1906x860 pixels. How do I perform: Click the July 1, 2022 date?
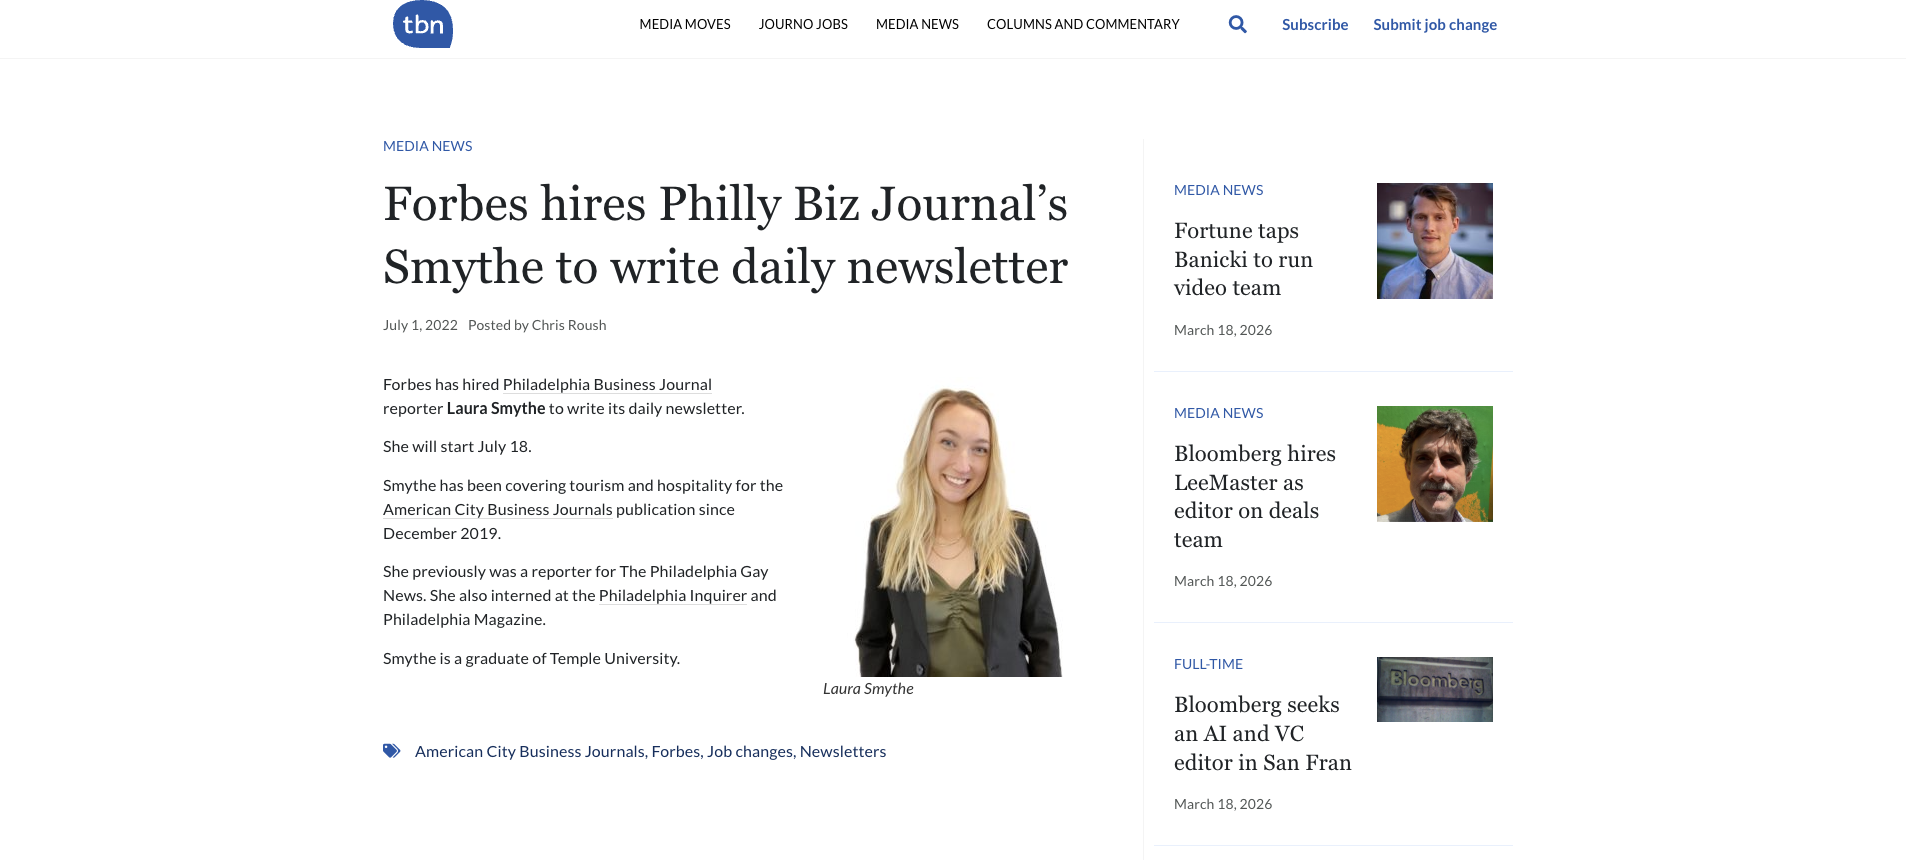pyautogui.click(x=420, y=325)
